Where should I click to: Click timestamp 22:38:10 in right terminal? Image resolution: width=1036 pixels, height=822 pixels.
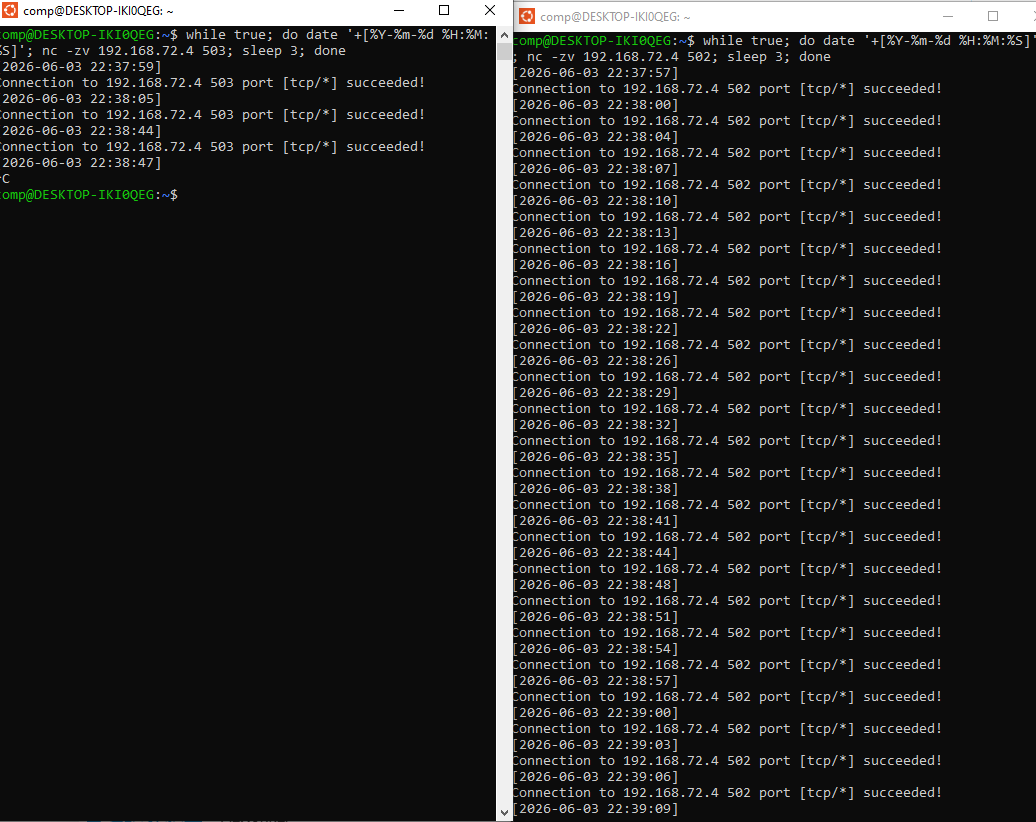pos(596,201)
